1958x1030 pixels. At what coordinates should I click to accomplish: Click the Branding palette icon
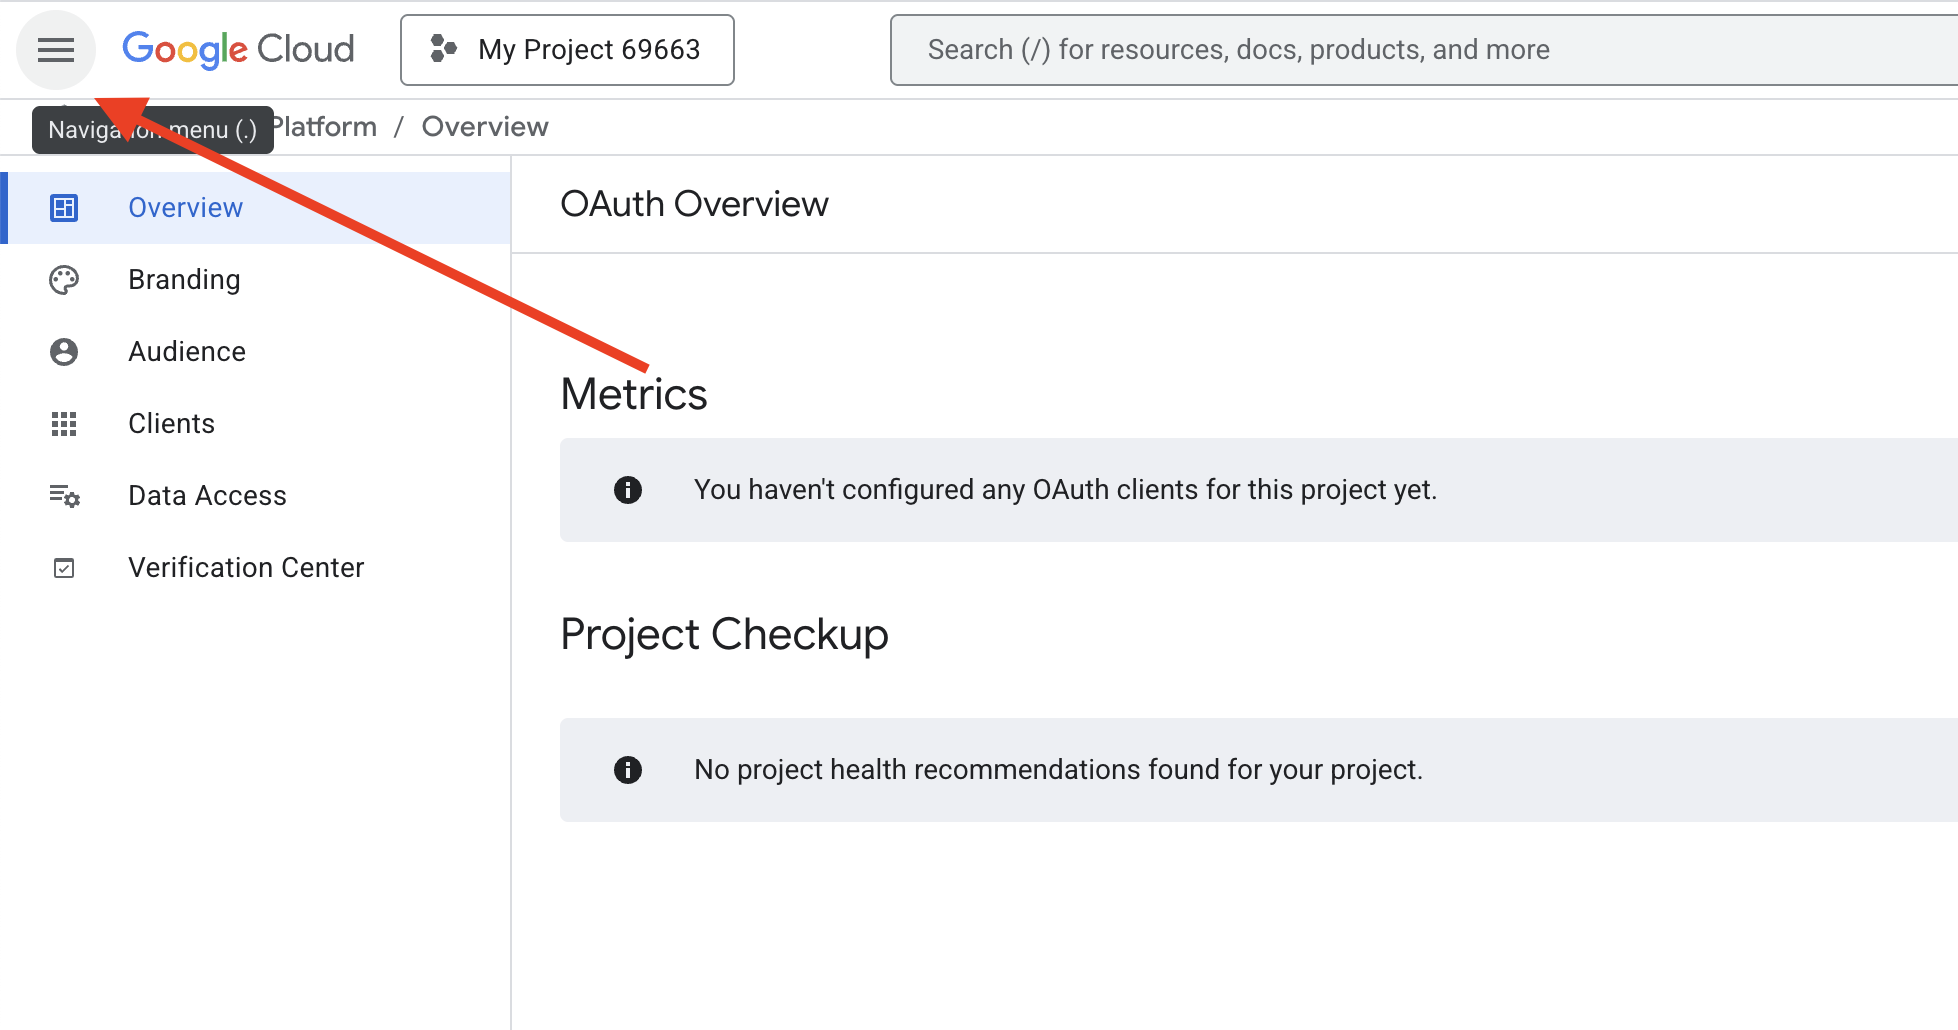pyautogui.click(x=64, y=280)
